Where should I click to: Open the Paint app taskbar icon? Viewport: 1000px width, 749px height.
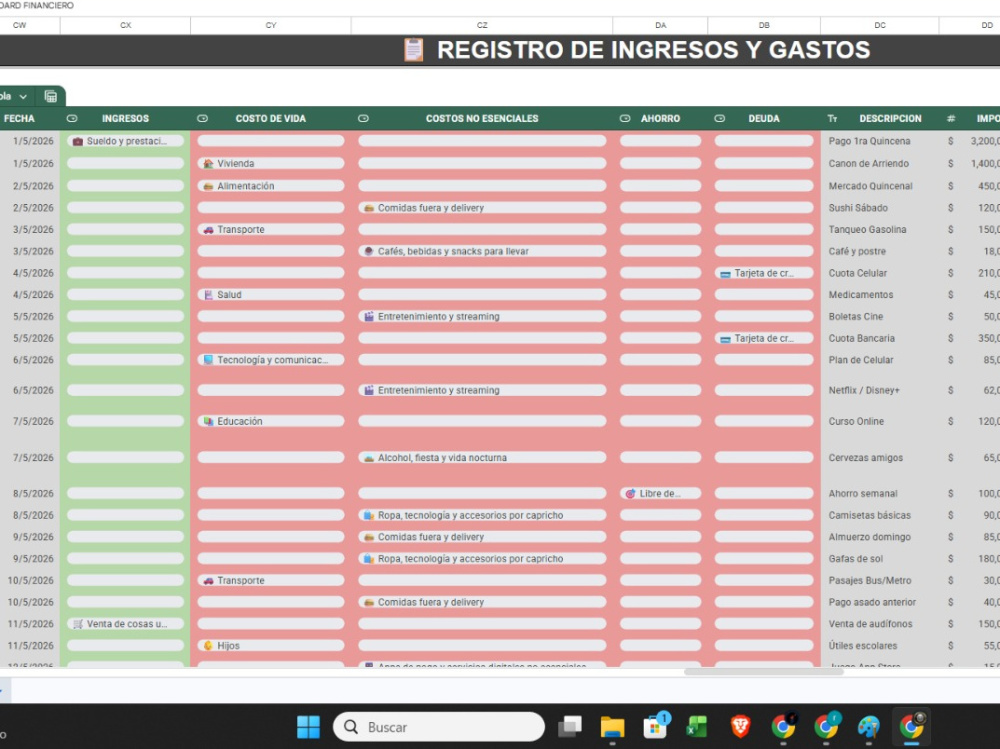pos(869,727)
